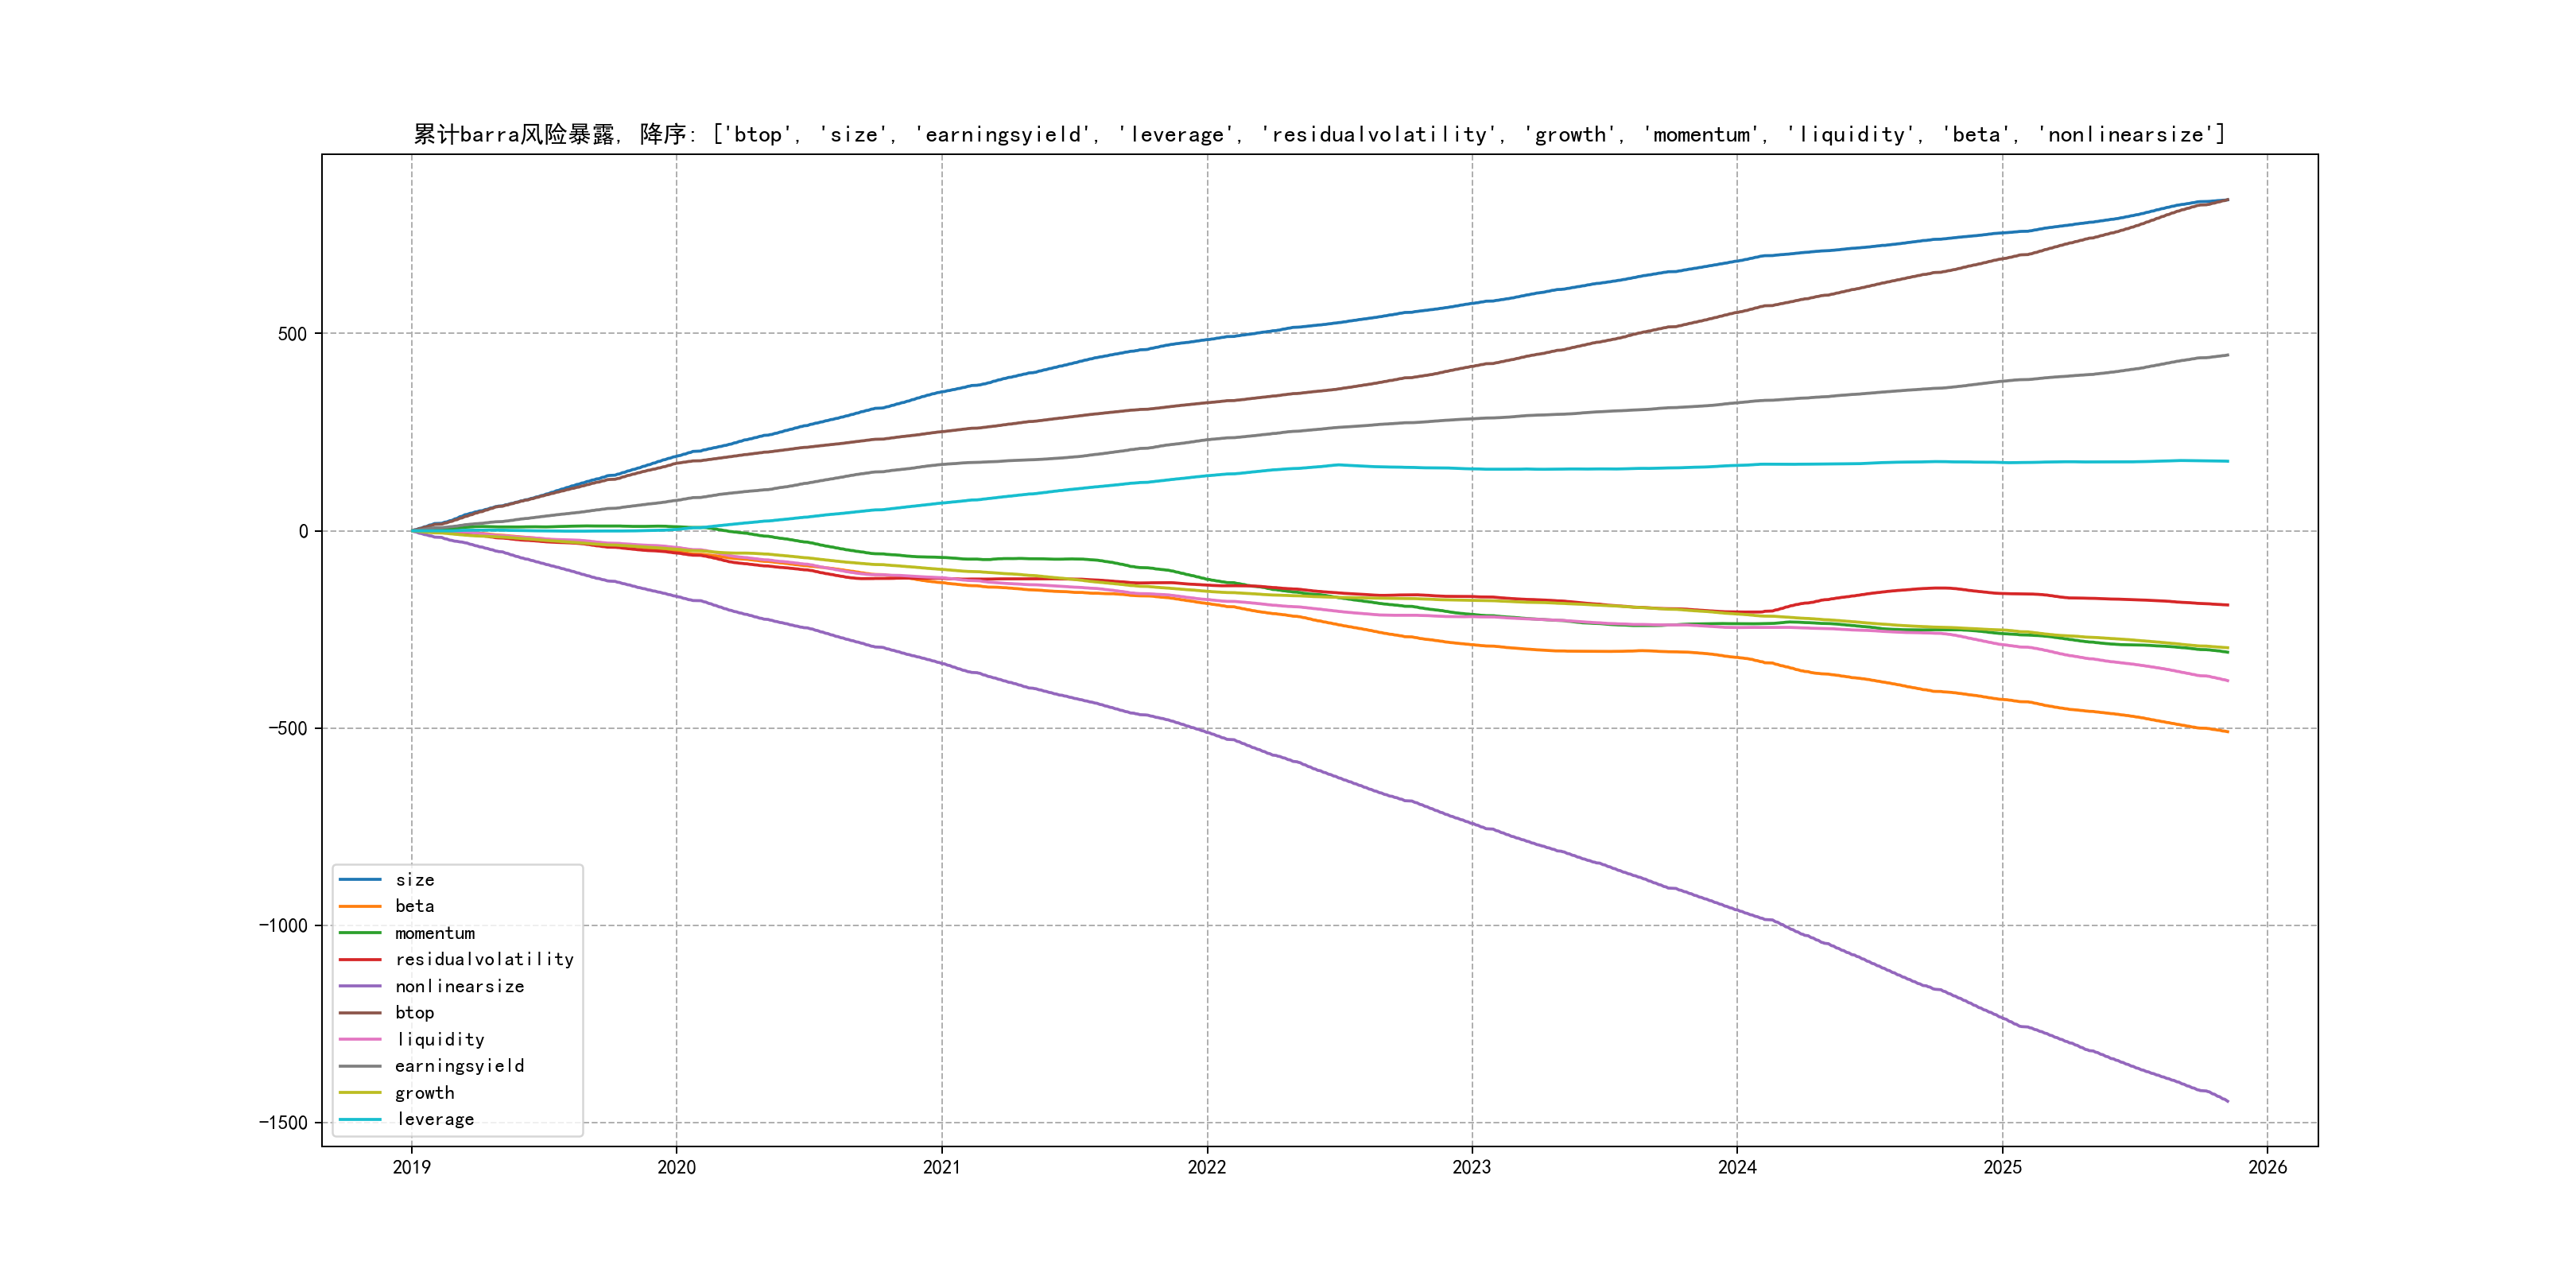Click the chart title text at top

(x=1319, y=134)
